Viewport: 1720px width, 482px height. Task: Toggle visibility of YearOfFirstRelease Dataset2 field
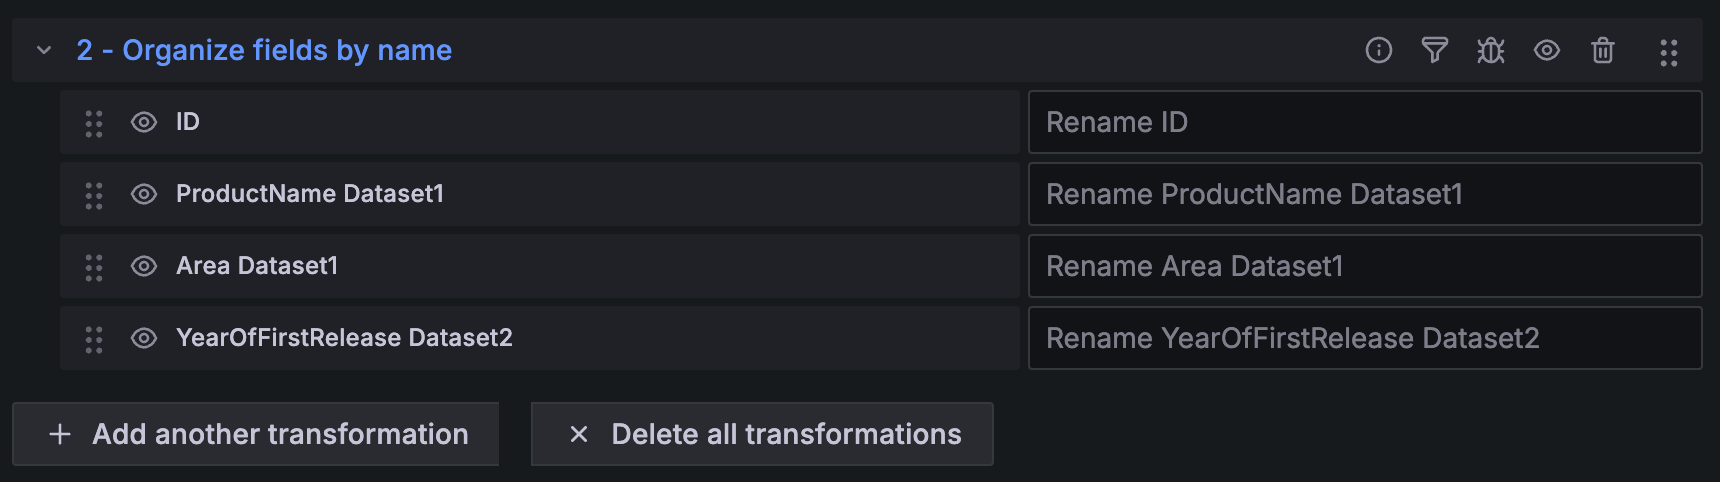tap(144, 338)
